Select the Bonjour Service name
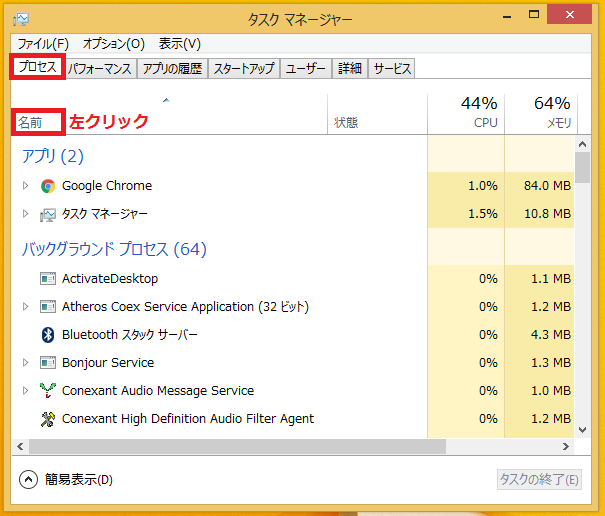 tap(108, 363)
